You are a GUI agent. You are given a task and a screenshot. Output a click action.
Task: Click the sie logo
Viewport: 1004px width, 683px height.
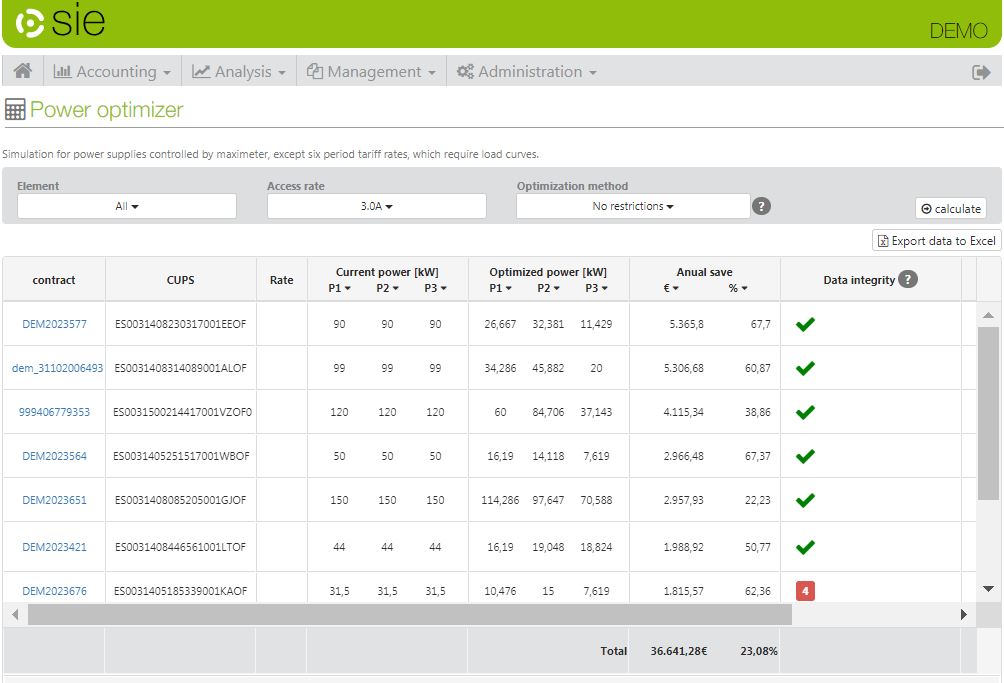click(x=60, y=23)
